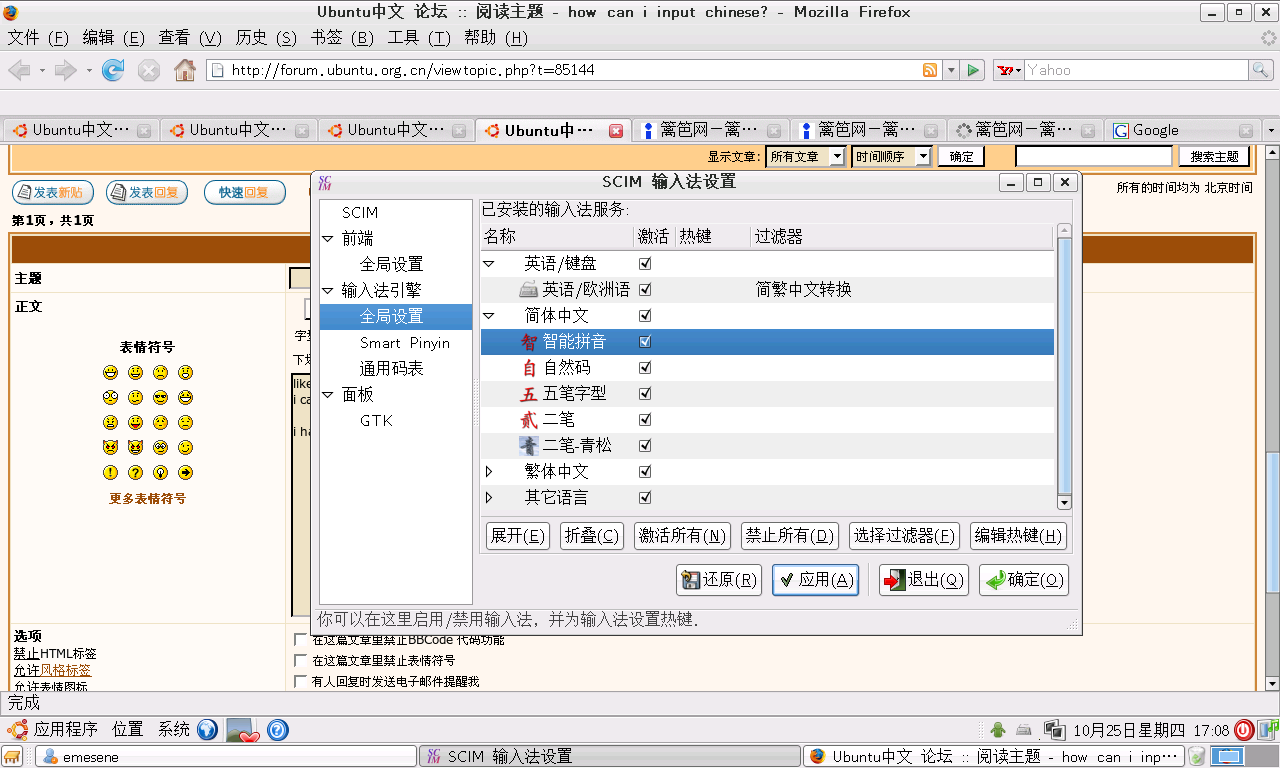This screenshot has width=1280, height=768.
Task: Select 通用码表 in settings tree
Action: click(x=392, y=369)
